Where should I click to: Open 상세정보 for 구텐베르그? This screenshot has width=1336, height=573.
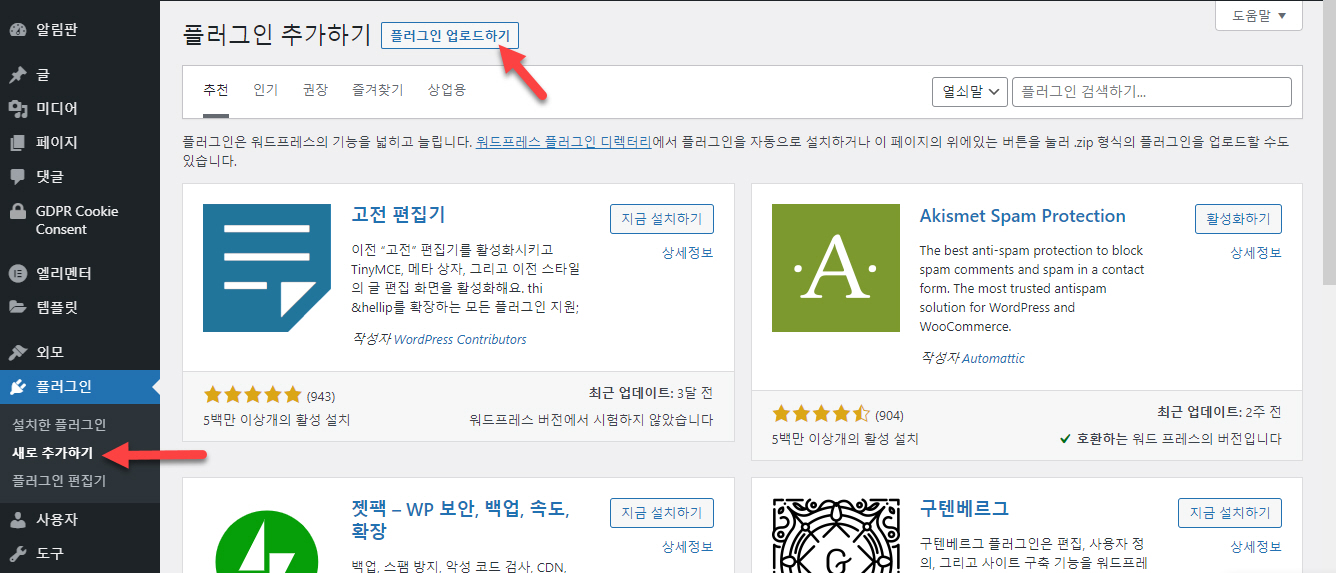[x=1256, y=547]
